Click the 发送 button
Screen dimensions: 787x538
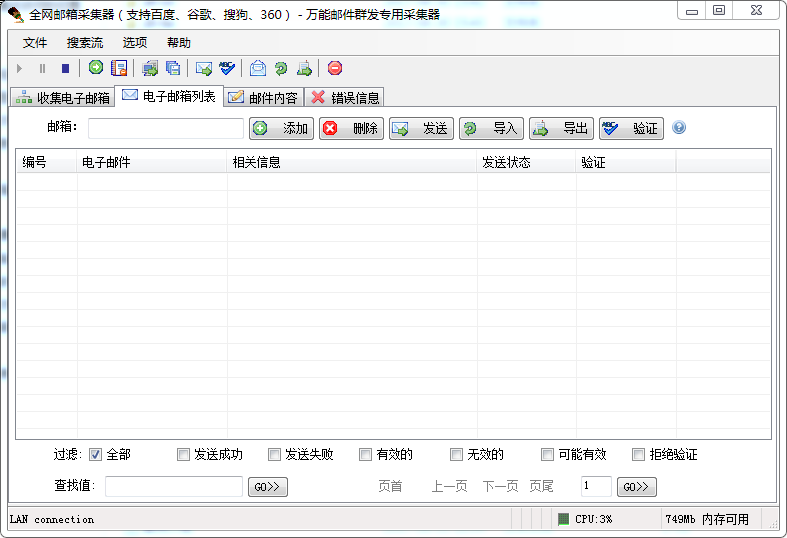tap(422, 128)
